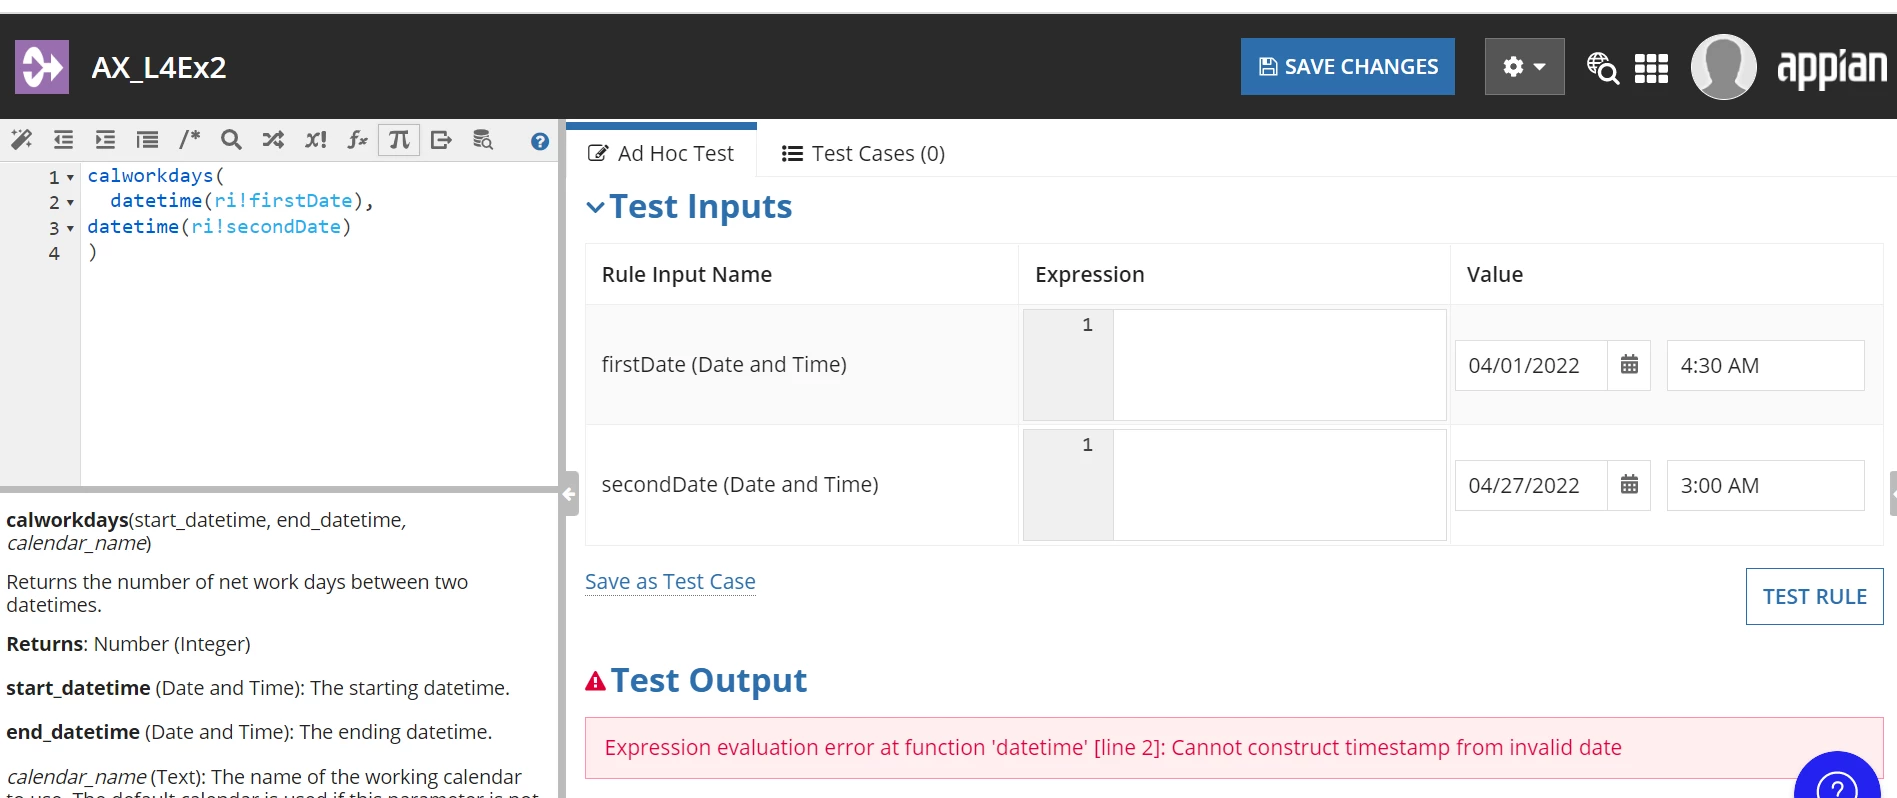Click the SAVE CHANGES button
The width and height of the screenshot is (1897, 798).
pyautogui.click(x=1348, y=67)
